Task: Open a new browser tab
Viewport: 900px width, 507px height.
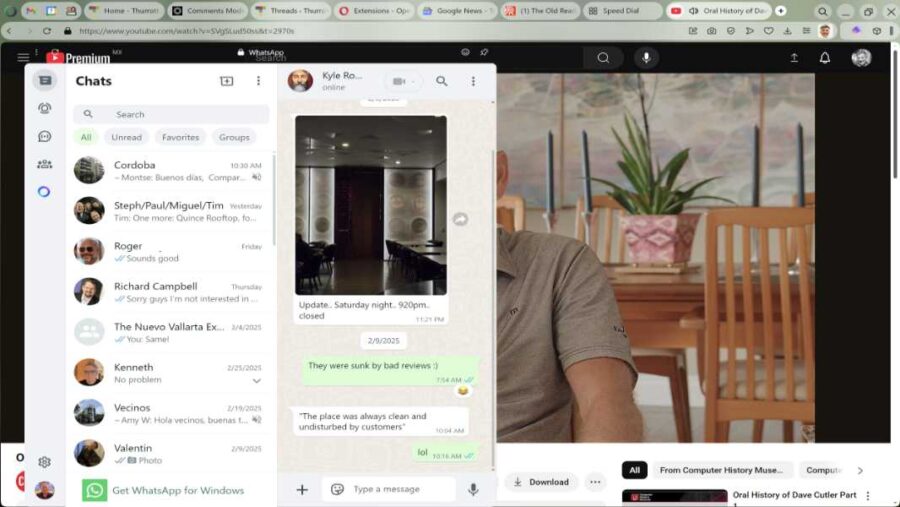Action: pyautogui.click(x=781, y=11)
